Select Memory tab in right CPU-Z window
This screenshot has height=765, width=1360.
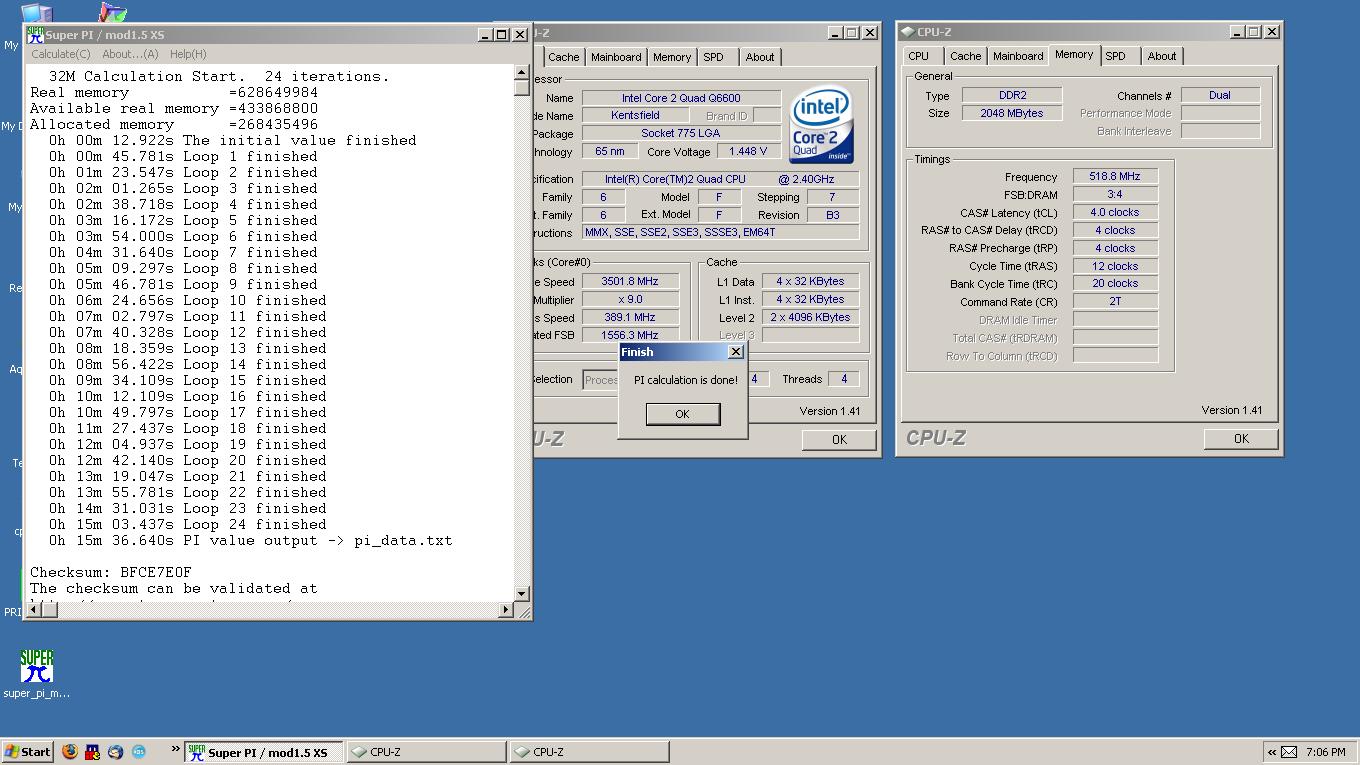[1074, 55]
